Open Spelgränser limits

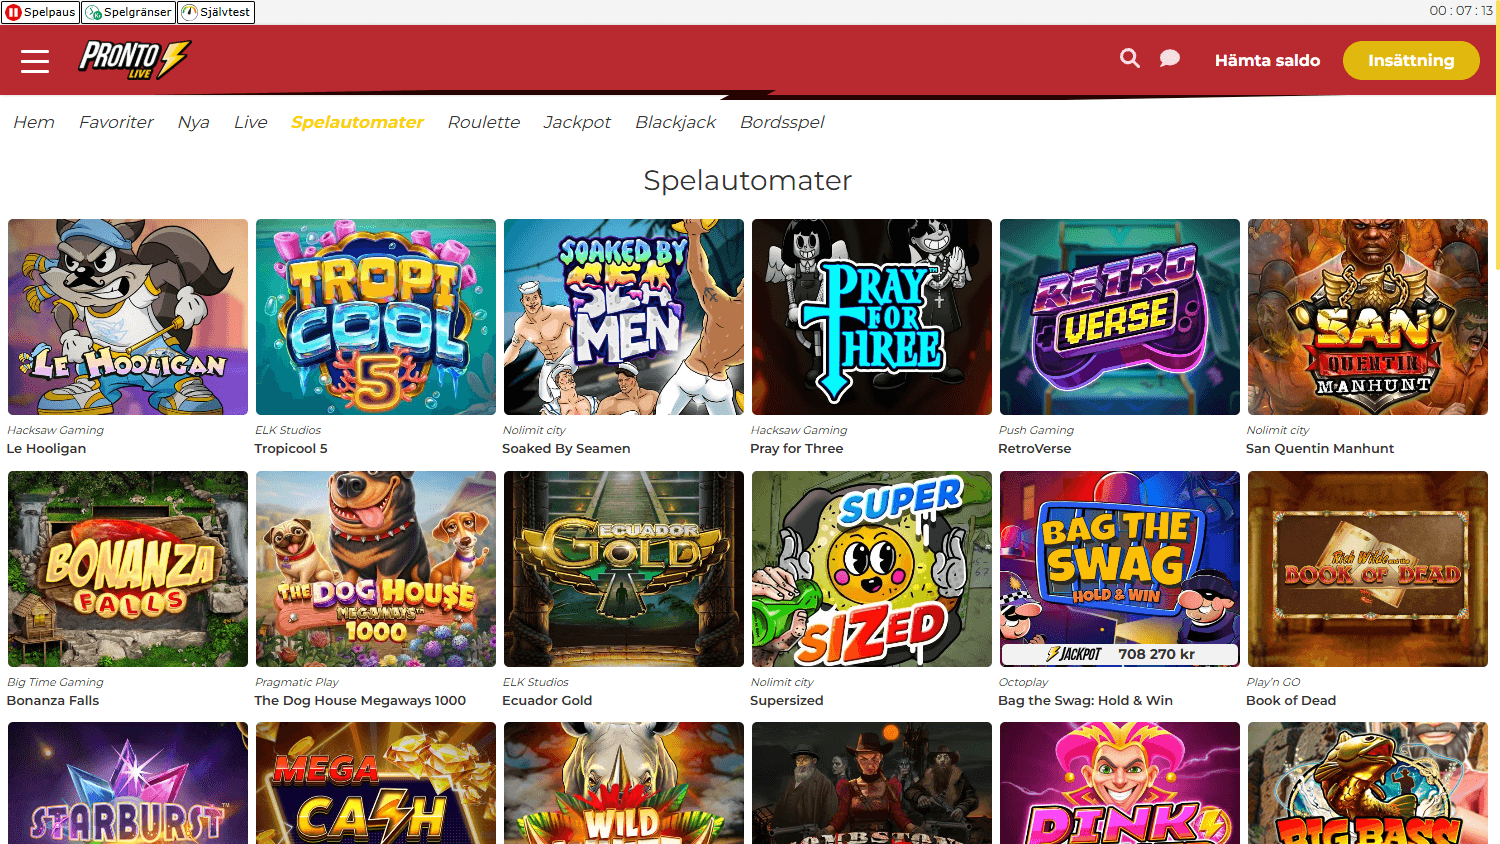[x=128, y=12]
